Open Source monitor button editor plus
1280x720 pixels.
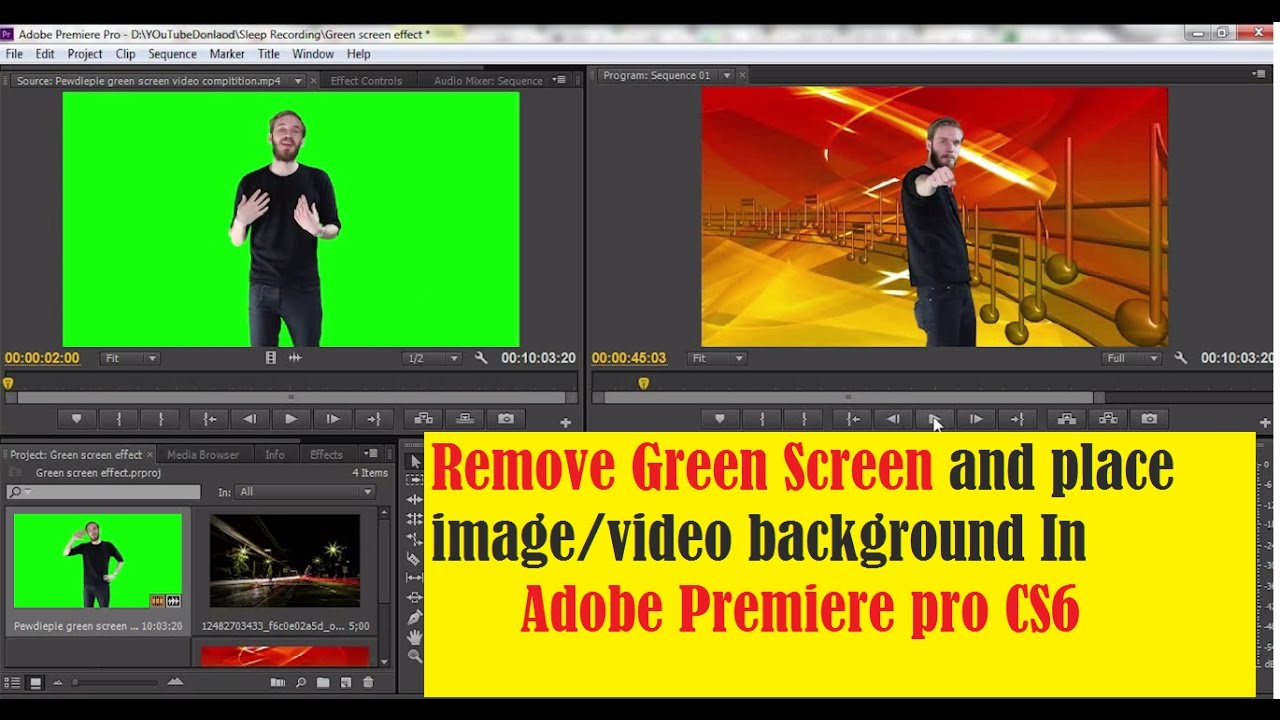point(565,423)
